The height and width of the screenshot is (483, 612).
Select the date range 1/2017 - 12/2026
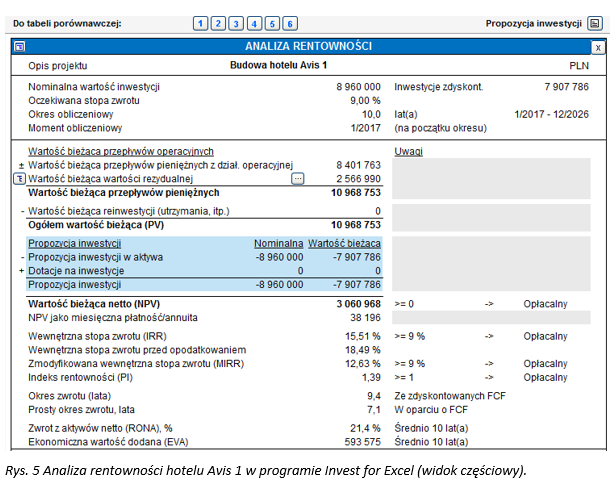coord(551,114)
